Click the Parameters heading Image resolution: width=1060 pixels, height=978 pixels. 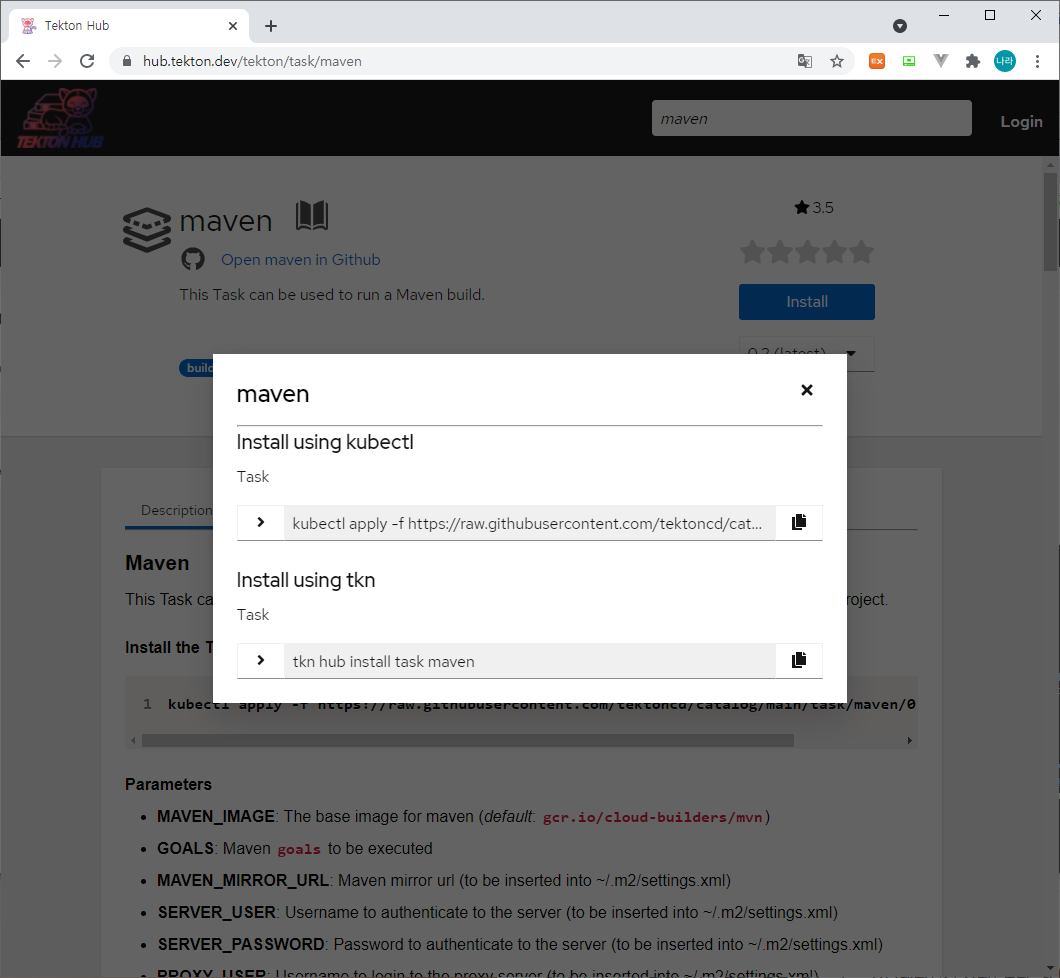(x=168, y=784)
